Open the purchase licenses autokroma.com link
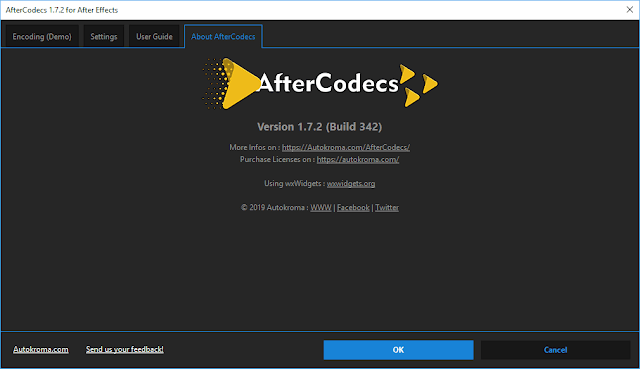640x369 pixels. click(x=358, y=160)
